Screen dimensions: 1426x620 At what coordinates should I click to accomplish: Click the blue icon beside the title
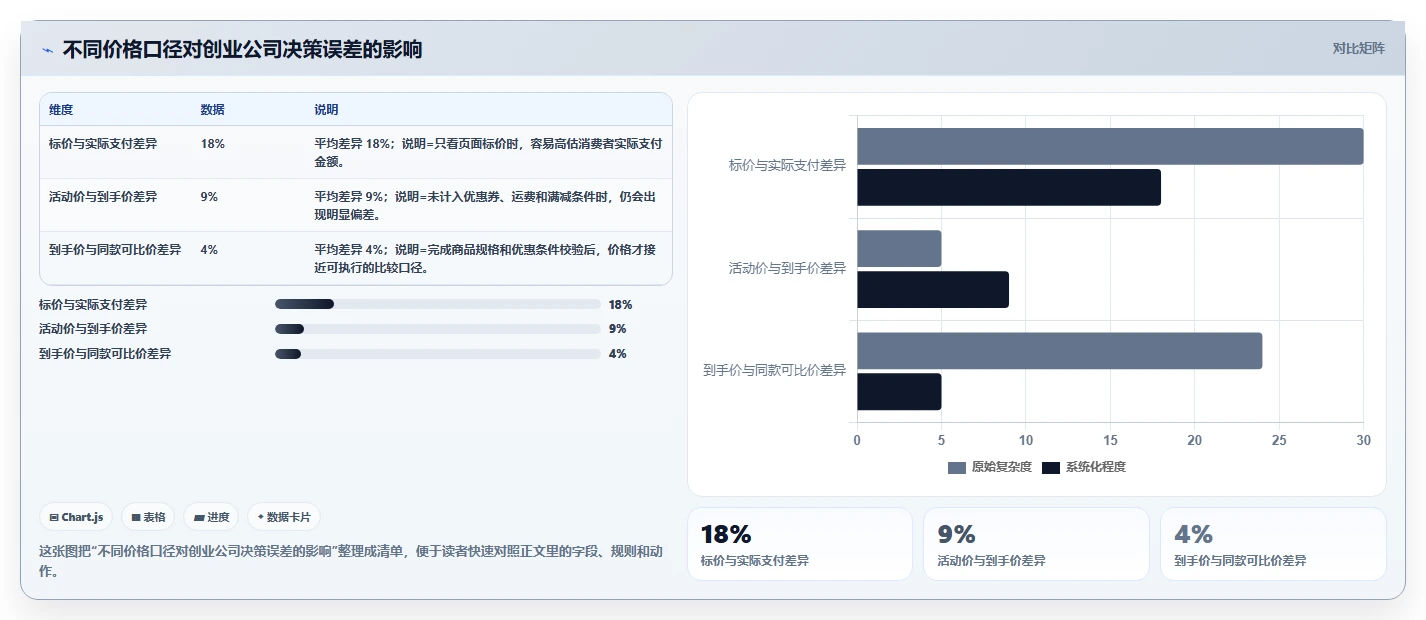coord(47,49)
